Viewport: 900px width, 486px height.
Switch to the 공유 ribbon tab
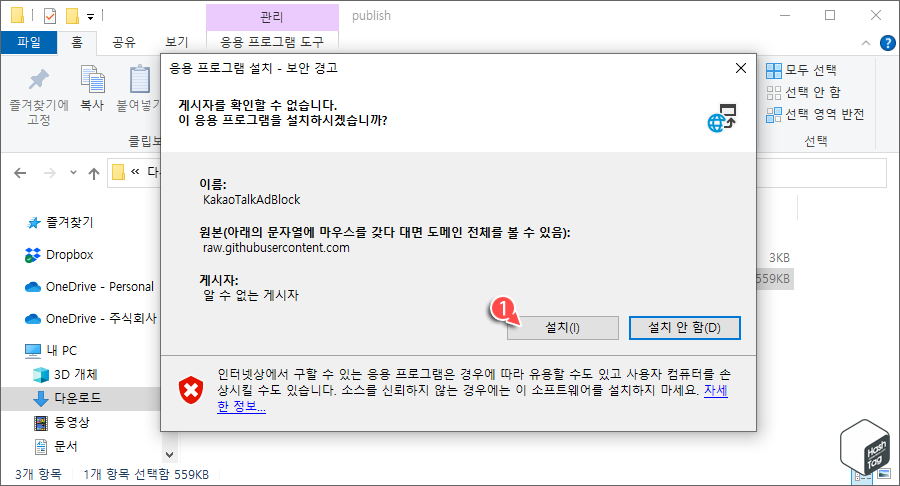point(123,42)
